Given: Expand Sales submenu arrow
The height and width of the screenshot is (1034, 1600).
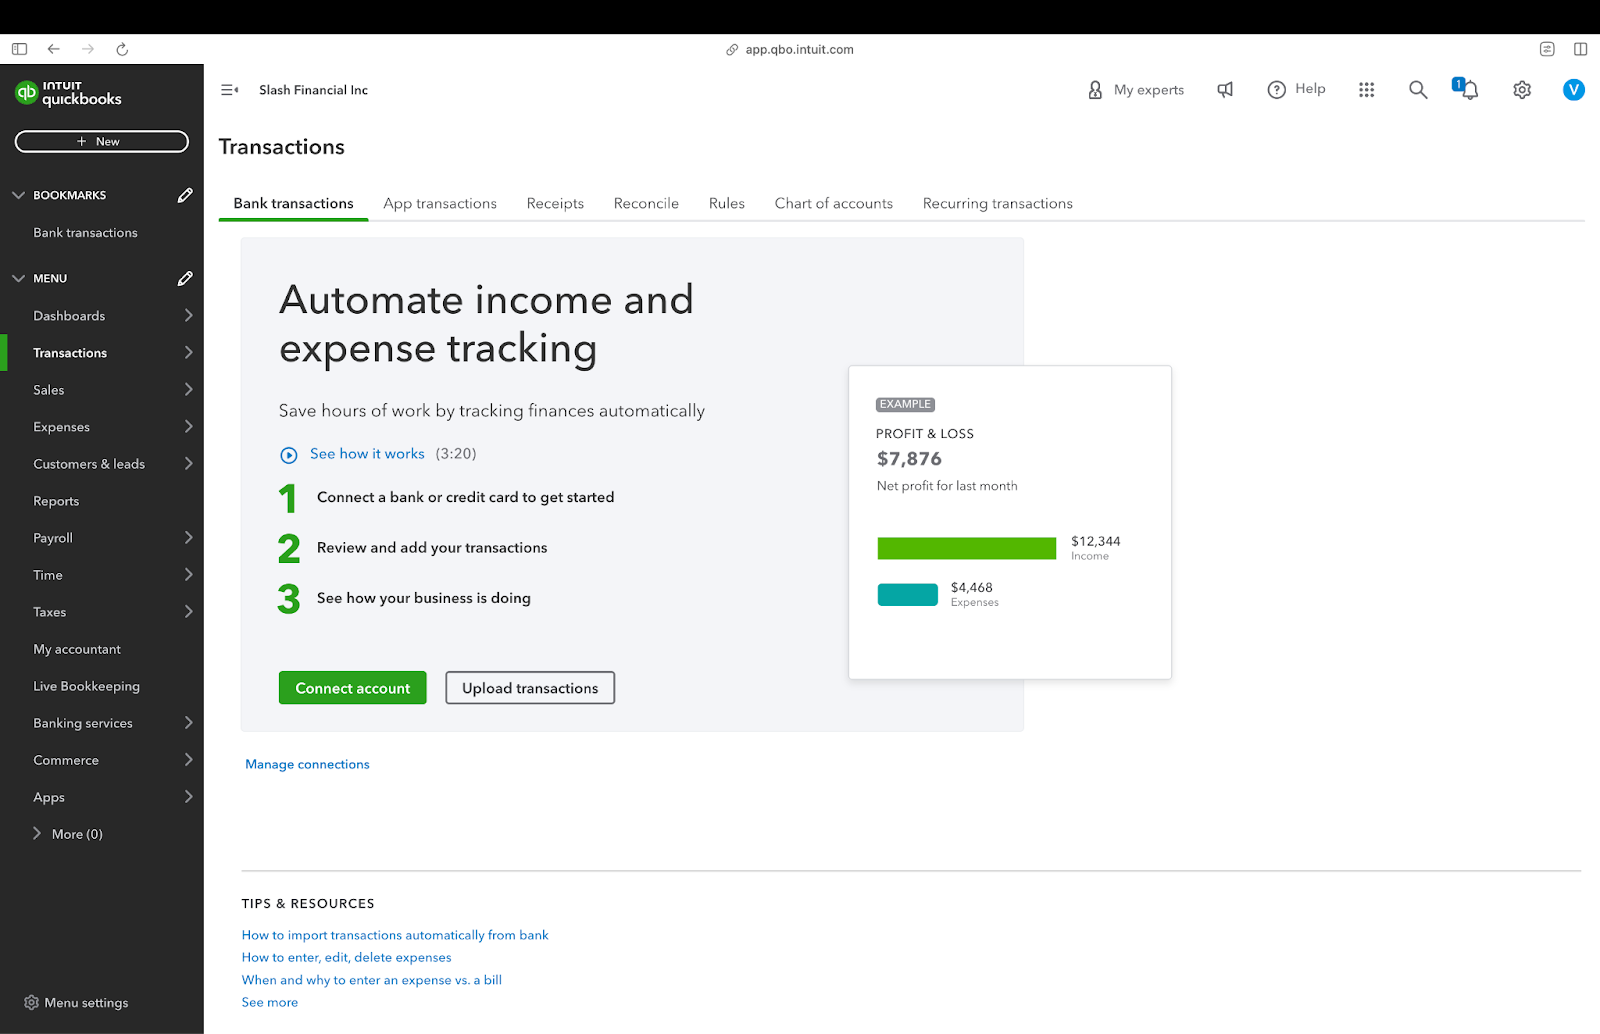Looking at the screenshot, I should click(188, 389).
